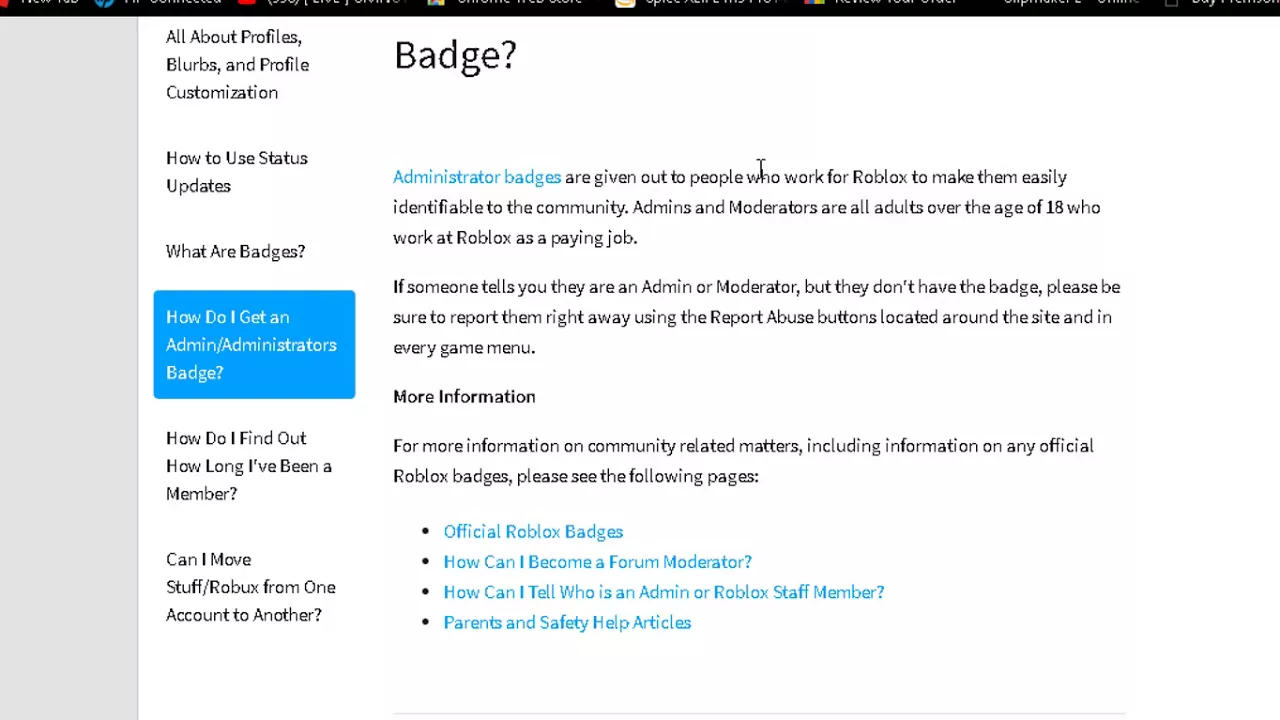Open How Can I Tell Who is an Admin link
The image size is (1280, 720).
coord(664,592)
